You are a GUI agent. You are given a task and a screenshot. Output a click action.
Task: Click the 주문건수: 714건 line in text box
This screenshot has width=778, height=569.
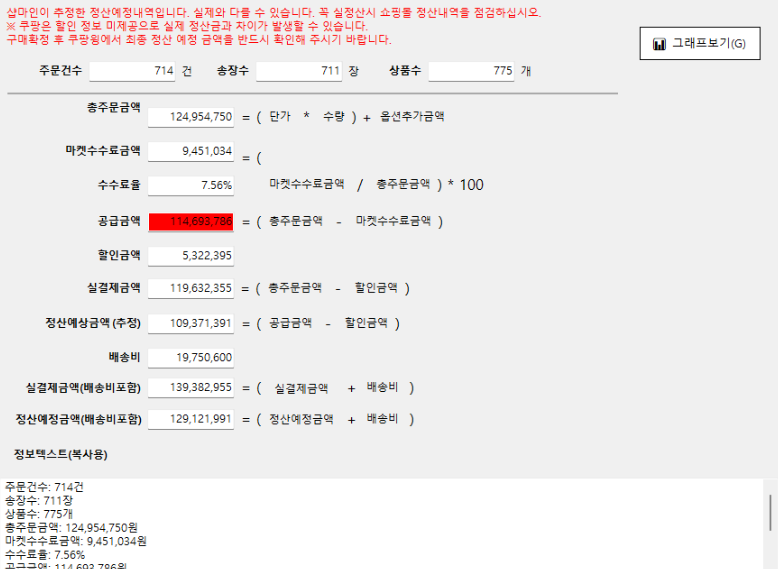44,487
